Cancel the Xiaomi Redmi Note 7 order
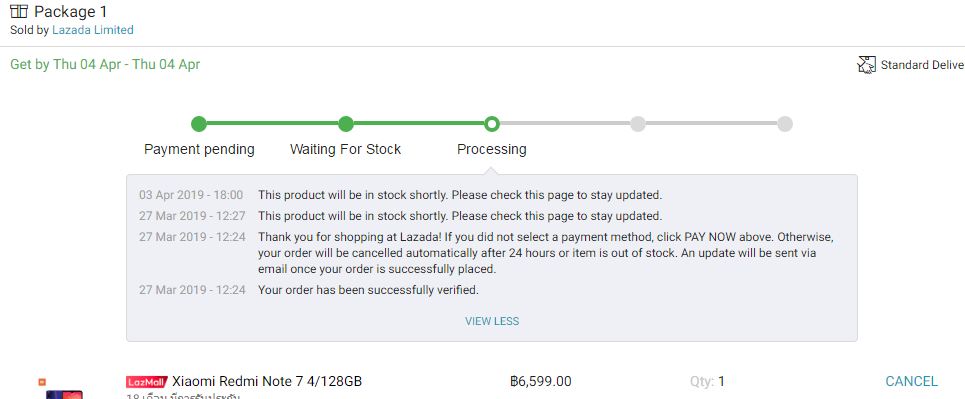The image size is (965, 399). coord(911,381)
